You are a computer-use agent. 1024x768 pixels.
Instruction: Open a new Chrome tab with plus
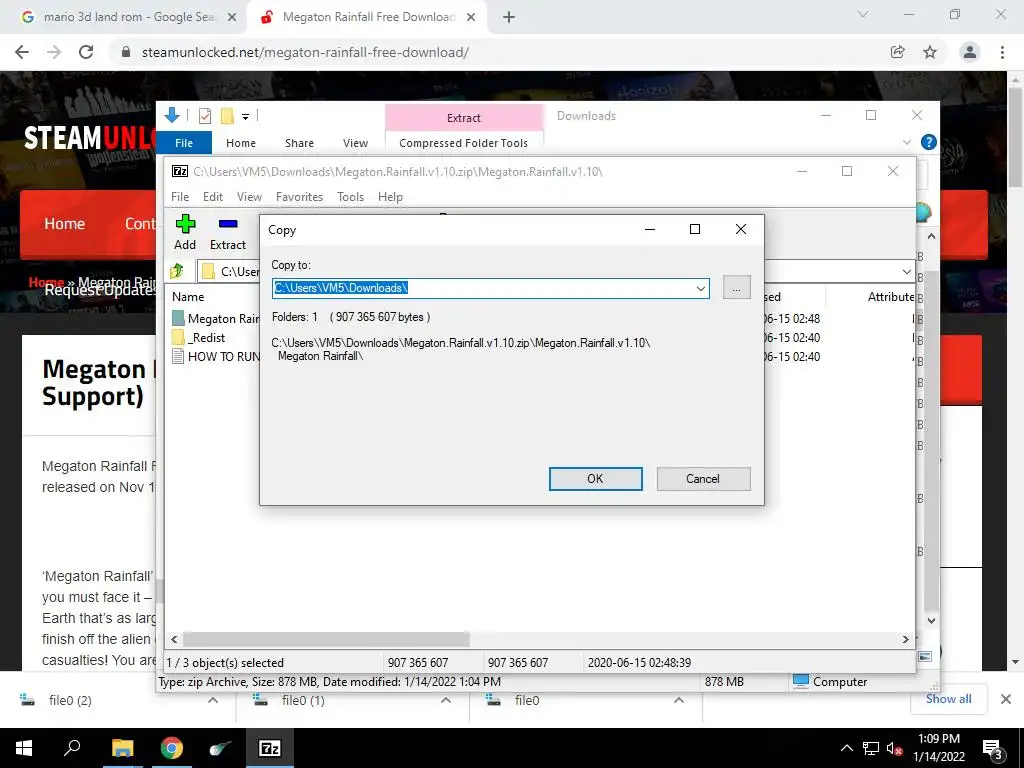point(509,18)
